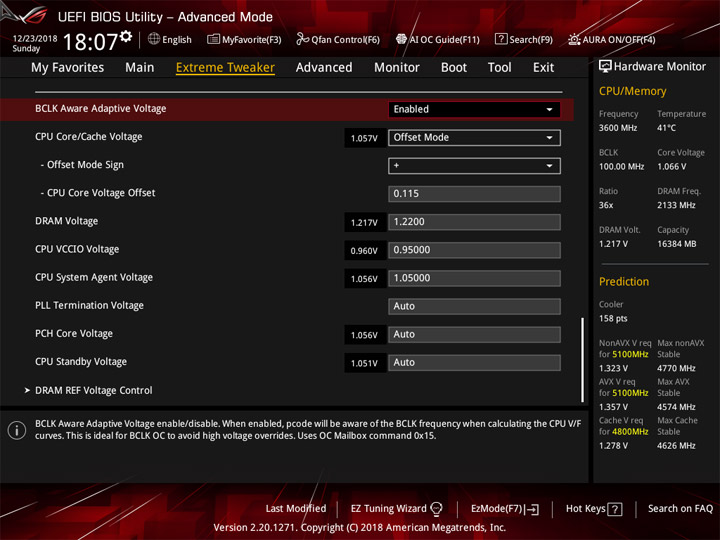The width and height of the screenshot is (720, 540).
Task: Open CPU Core/Cache Voltage mode dropdown
Action: pos(474,137)
